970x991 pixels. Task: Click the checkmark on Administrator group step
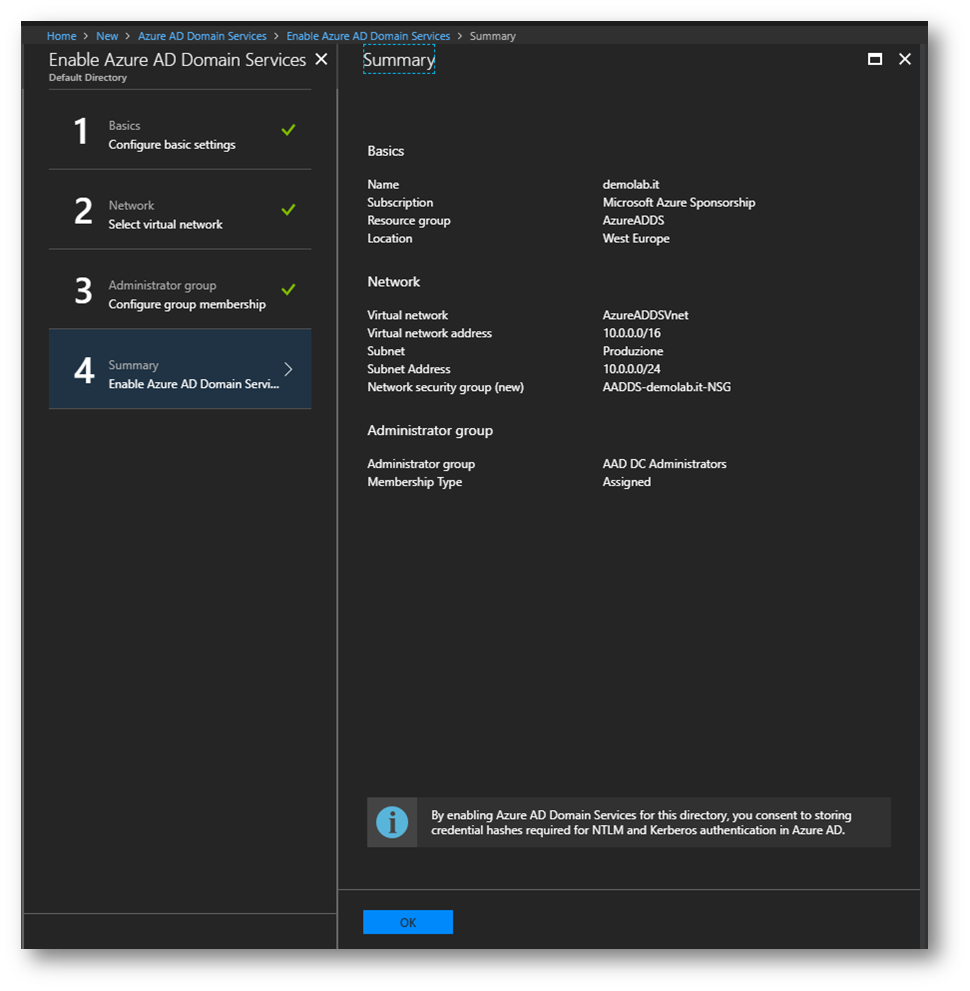[x=288, y=289]
